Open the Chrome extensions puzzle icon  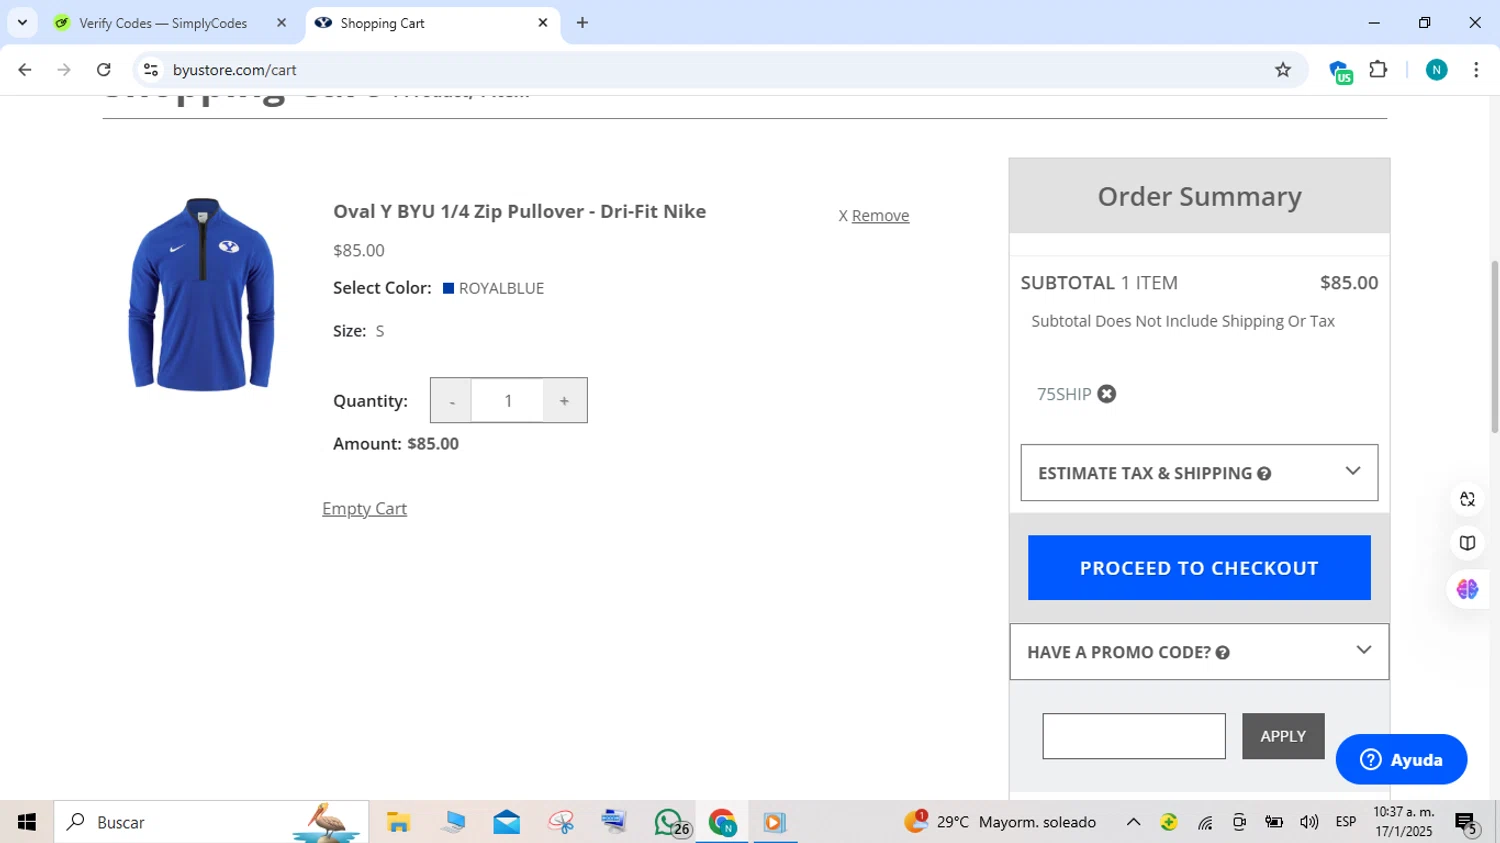click(1378, 70)
